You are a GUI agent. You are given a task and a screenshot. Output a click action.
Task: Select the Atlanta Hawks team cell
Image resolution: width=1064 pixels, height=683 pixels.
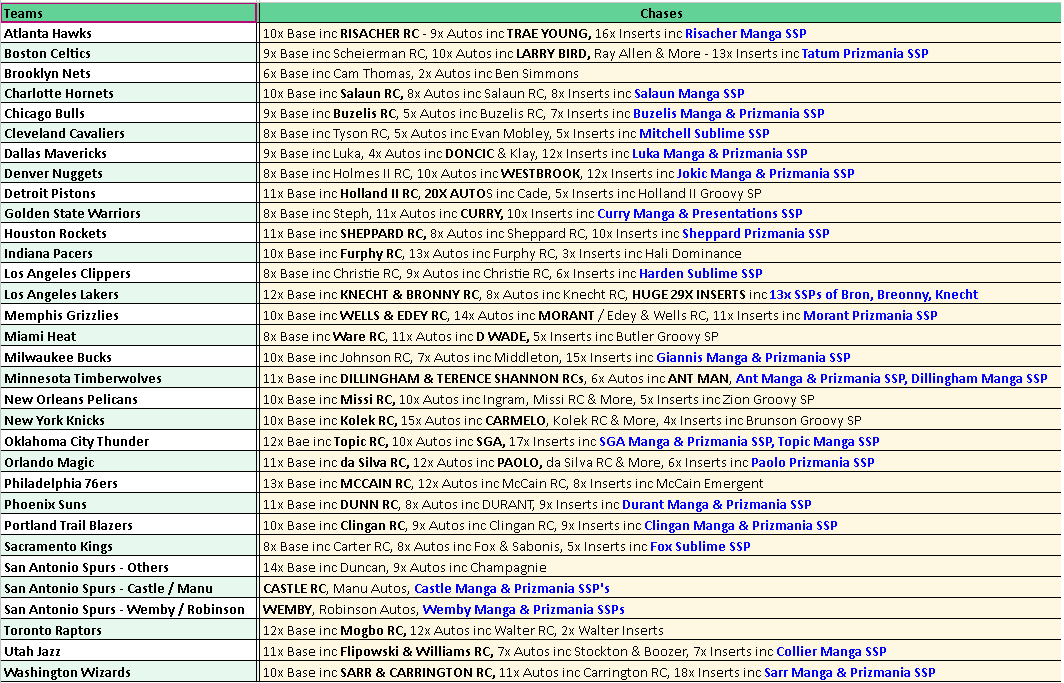[128, 33]
